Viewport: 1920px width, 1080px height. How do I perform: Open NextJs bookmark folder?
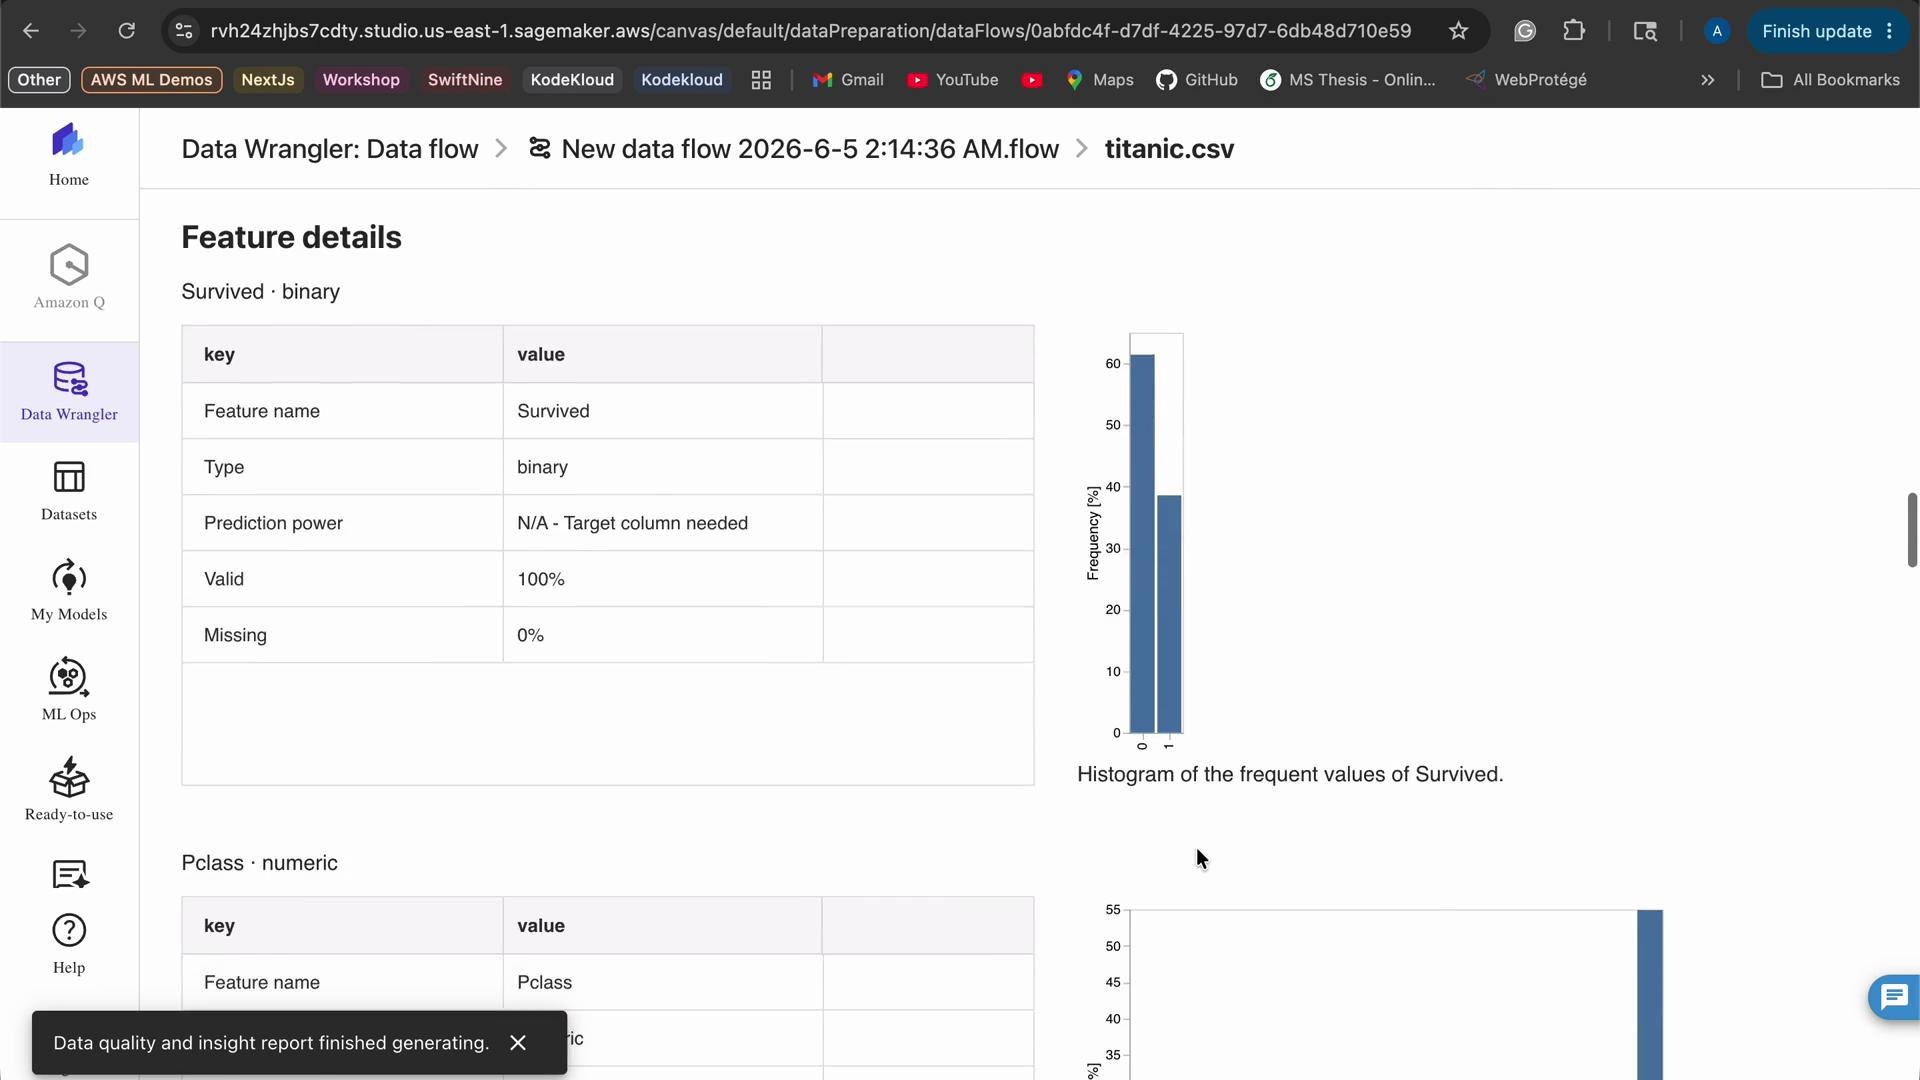pyautogui.click(x=268, y=80)
